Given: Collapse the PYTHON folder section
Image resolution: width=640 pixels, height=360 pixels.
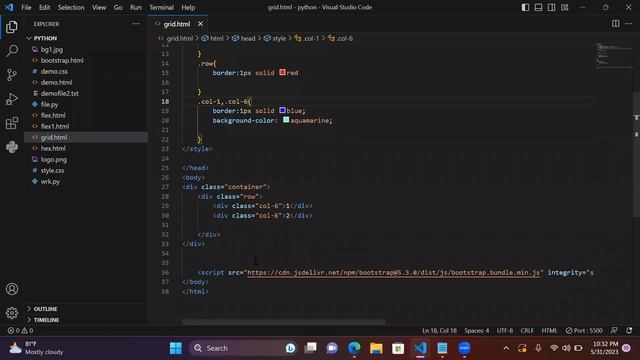Looking at the screenshot, I should (86, 38).
